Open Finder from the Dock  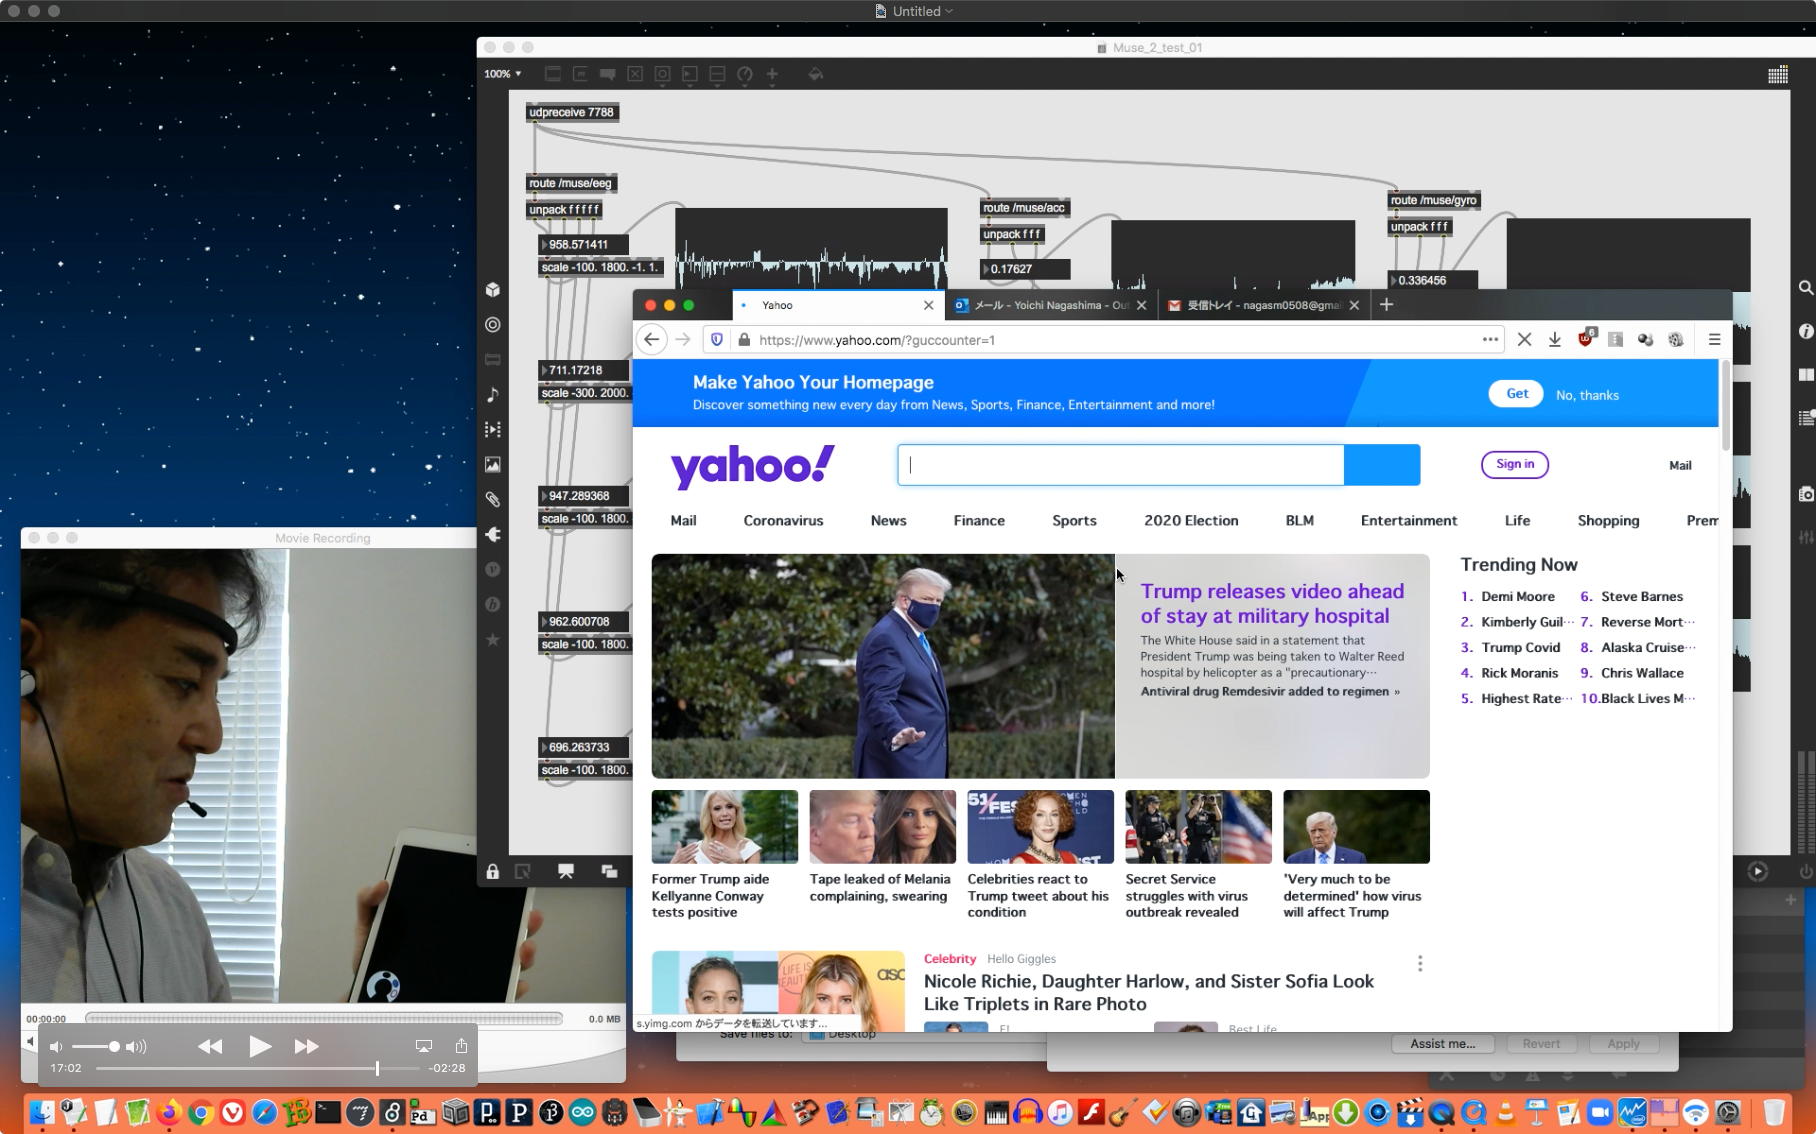[x=42, y=1112]
